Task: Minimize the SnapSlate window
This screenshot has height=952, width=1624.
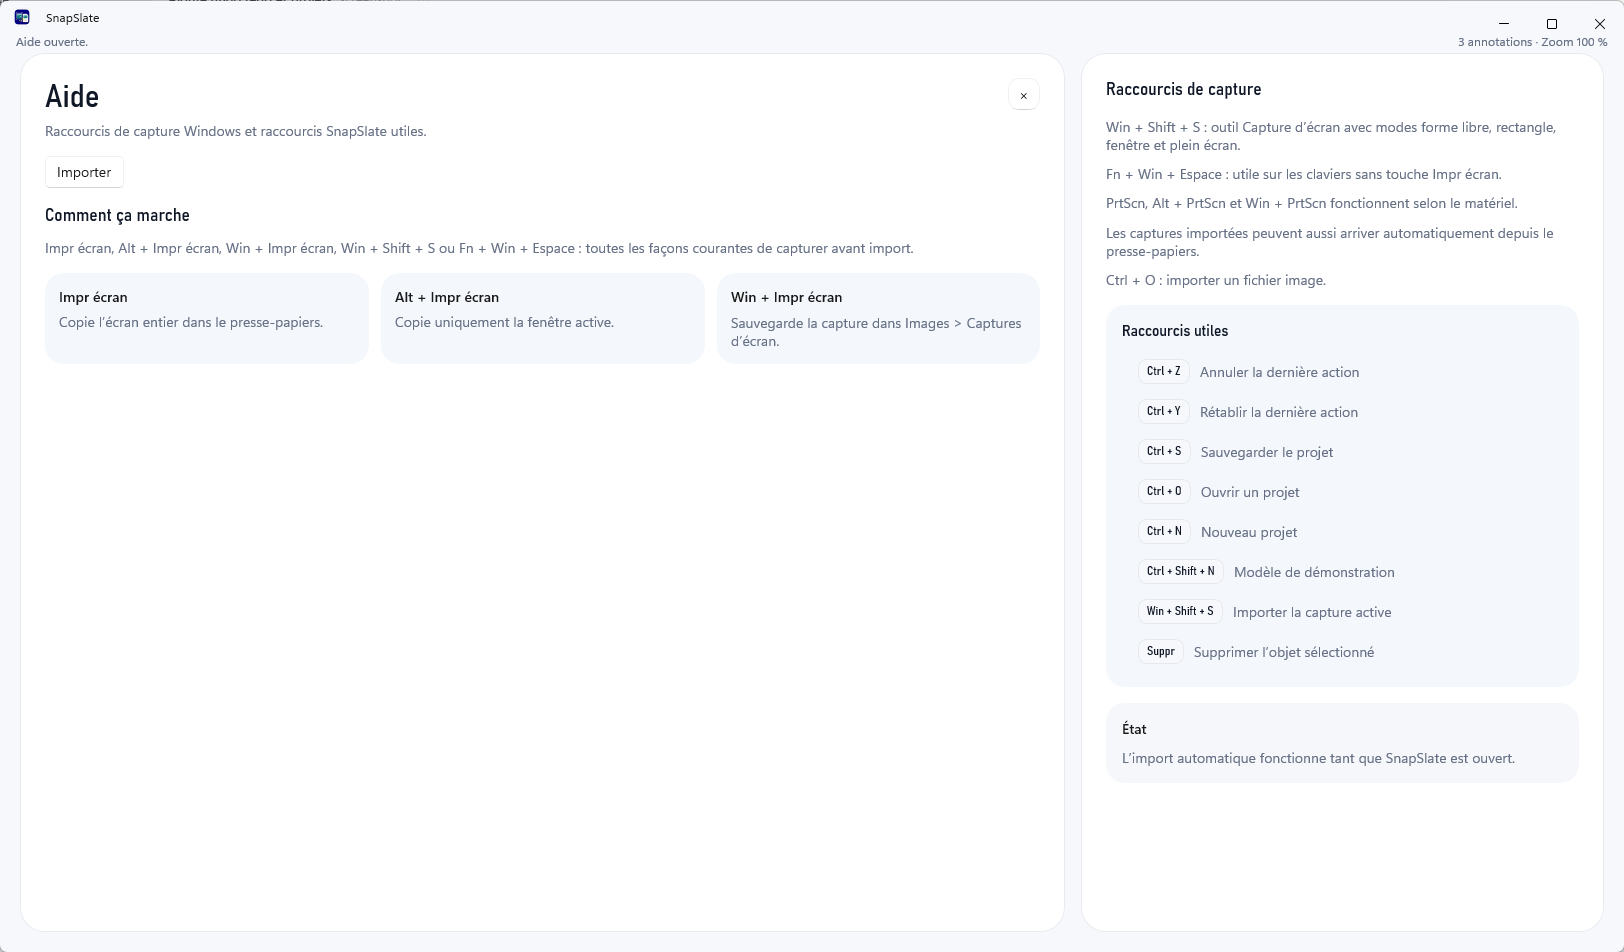Action: click(1504, 23)
